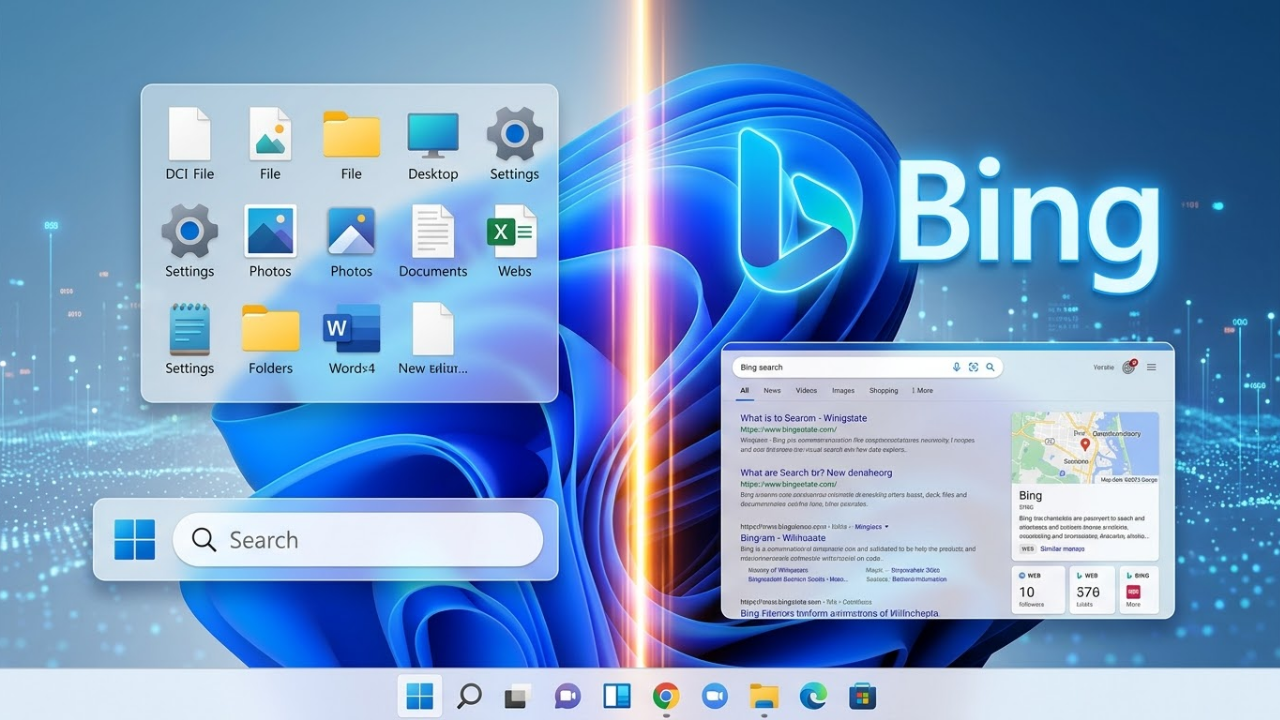Click the Bing title in info card
The height and width of the screenshot is (720, 1280).
click(1030, 495)
